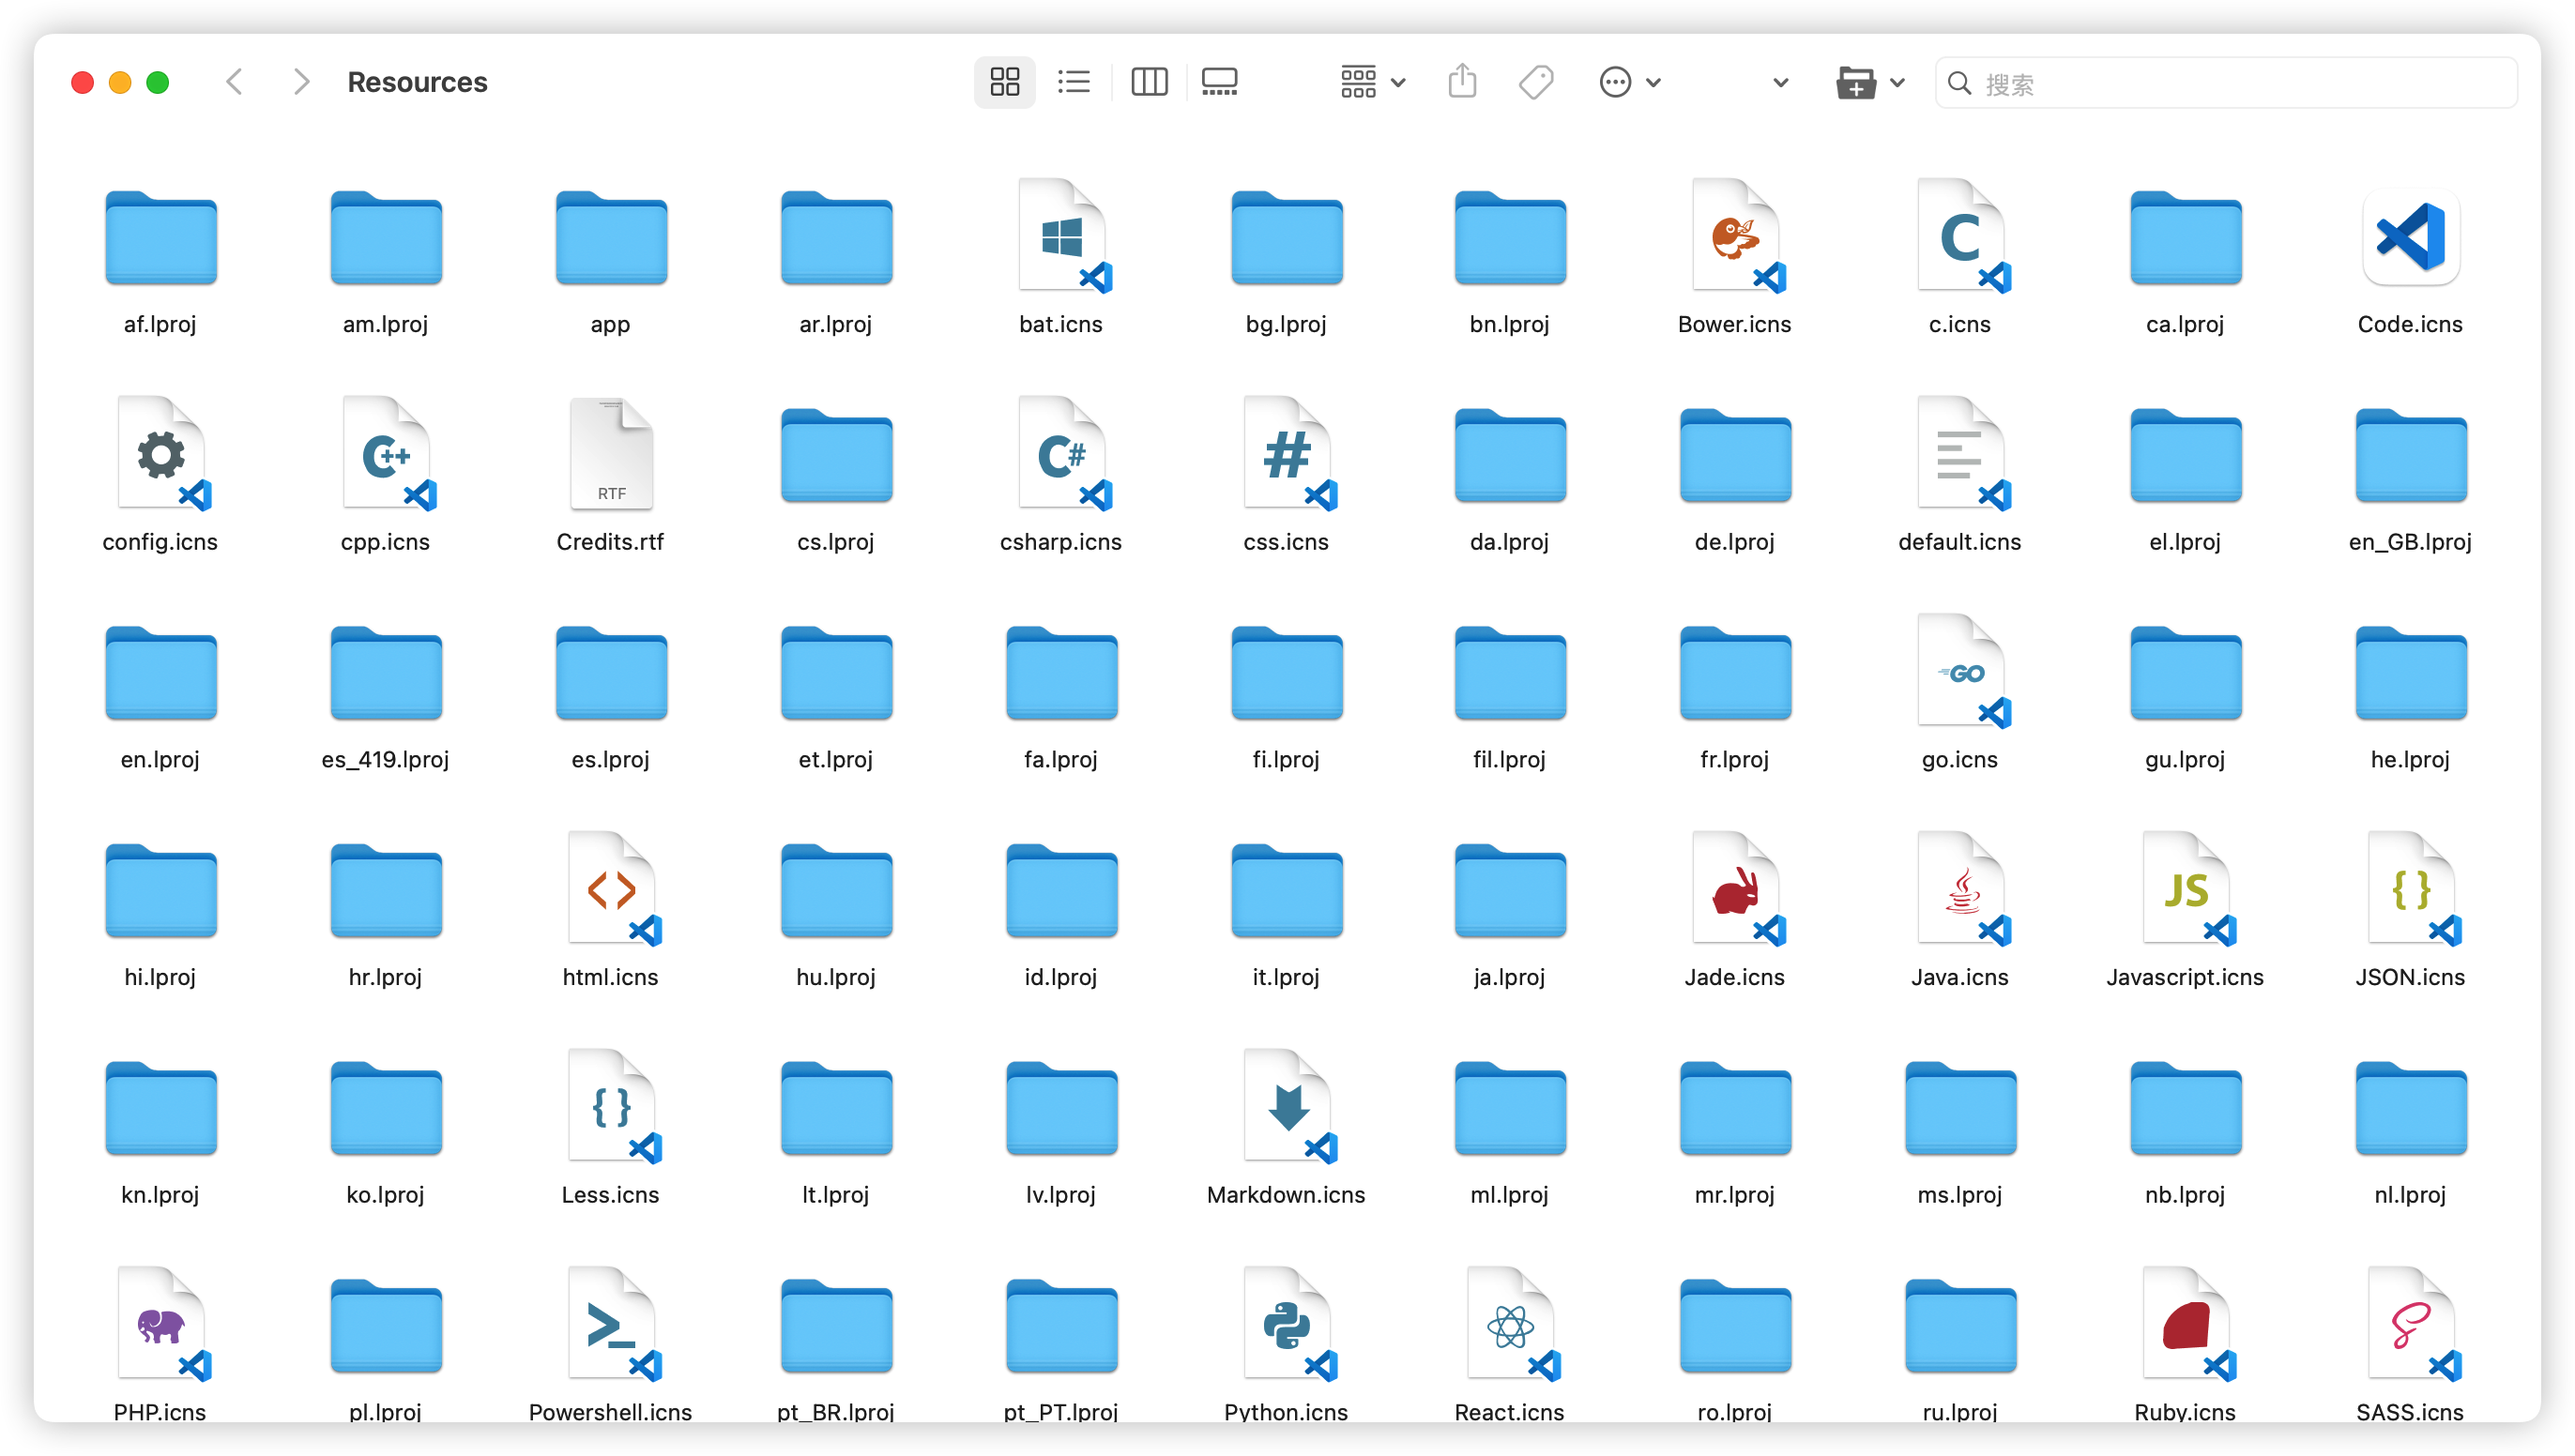Switch to gallery view
The height and width of the screenshot is (1456, 2575).
(x=1219, y=82)
